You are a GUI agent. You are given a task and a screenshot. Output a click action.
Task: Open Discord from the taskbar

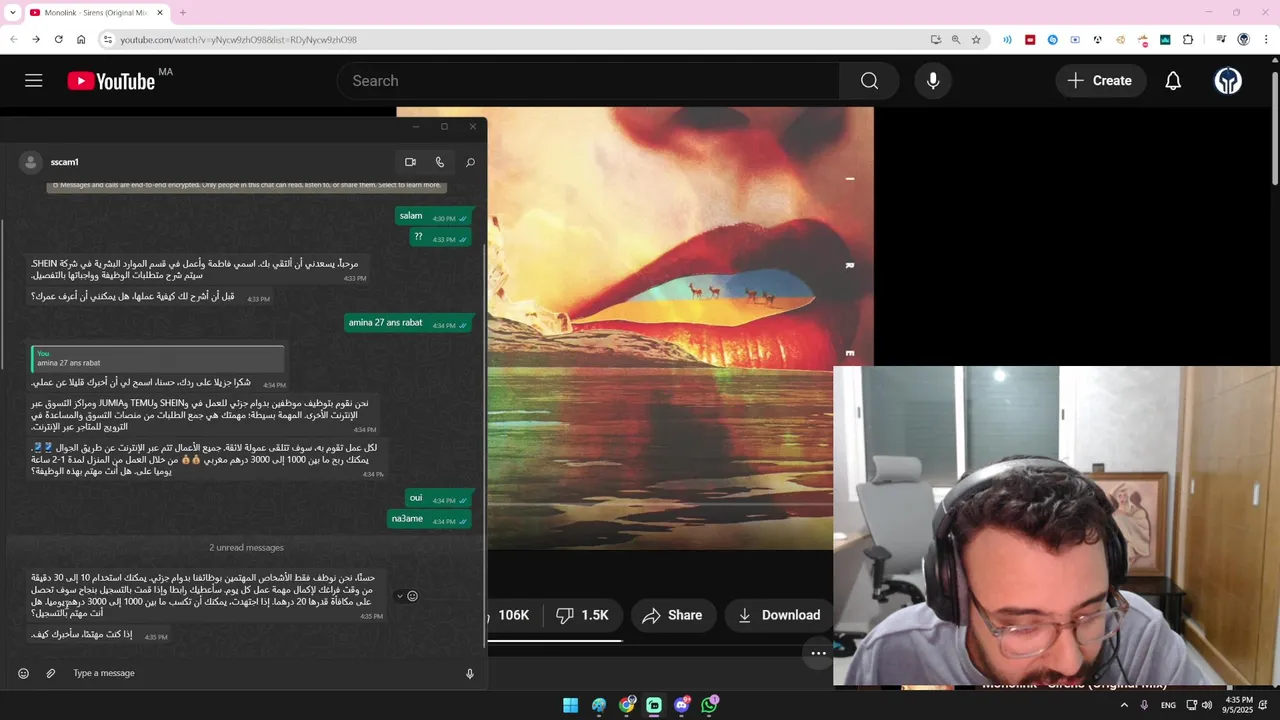click(x=682, y=705)
